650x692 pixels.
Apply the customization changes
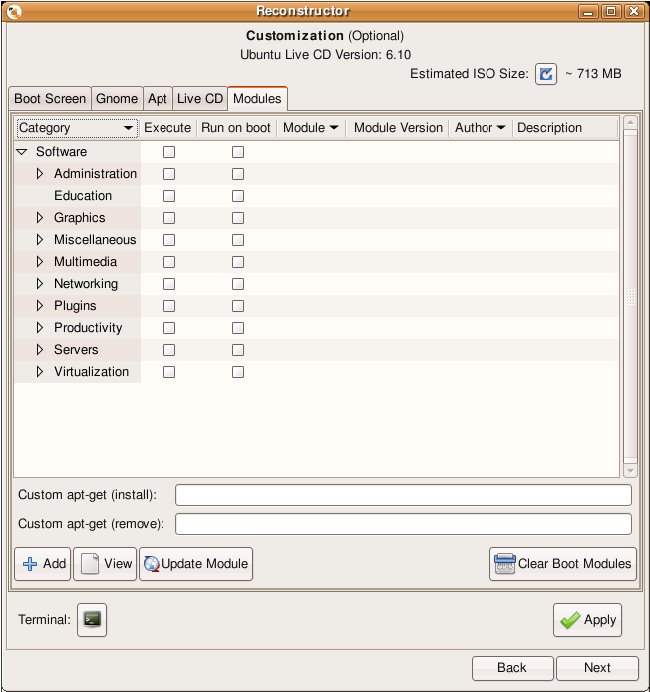[587, 620]
